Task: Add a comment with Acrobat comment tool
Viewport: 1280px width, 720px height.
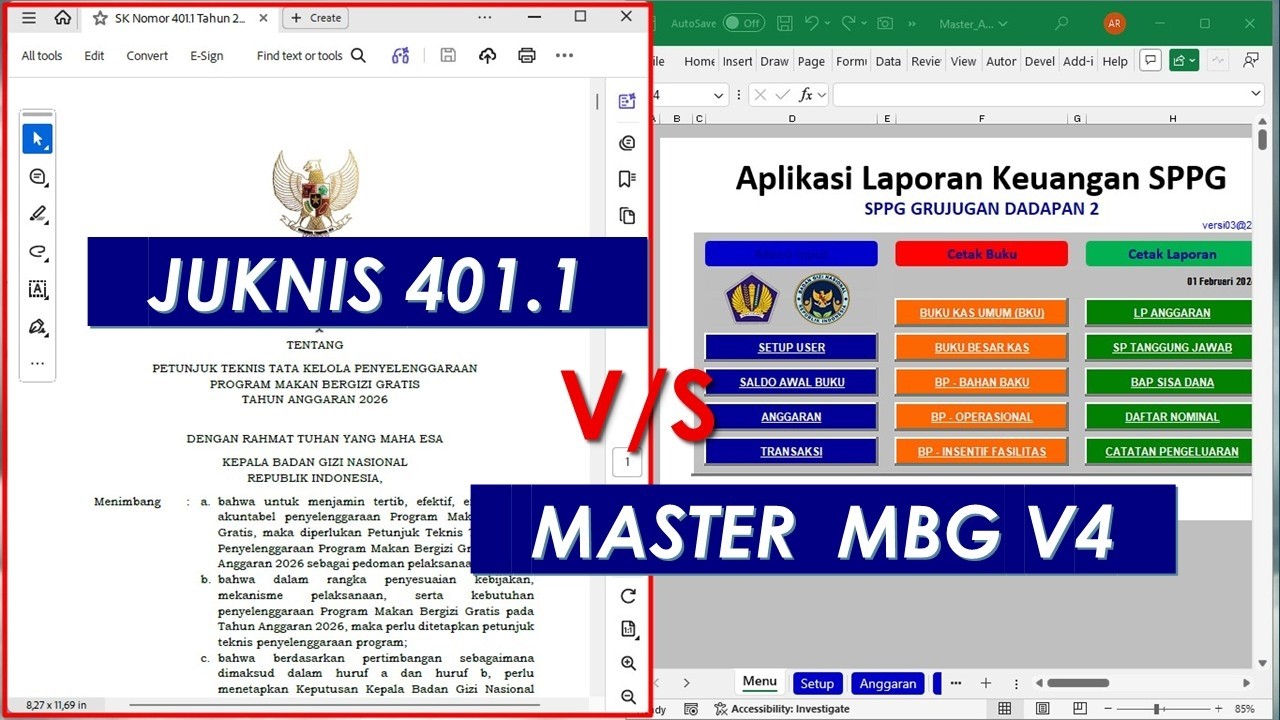Action: point(38,177)
